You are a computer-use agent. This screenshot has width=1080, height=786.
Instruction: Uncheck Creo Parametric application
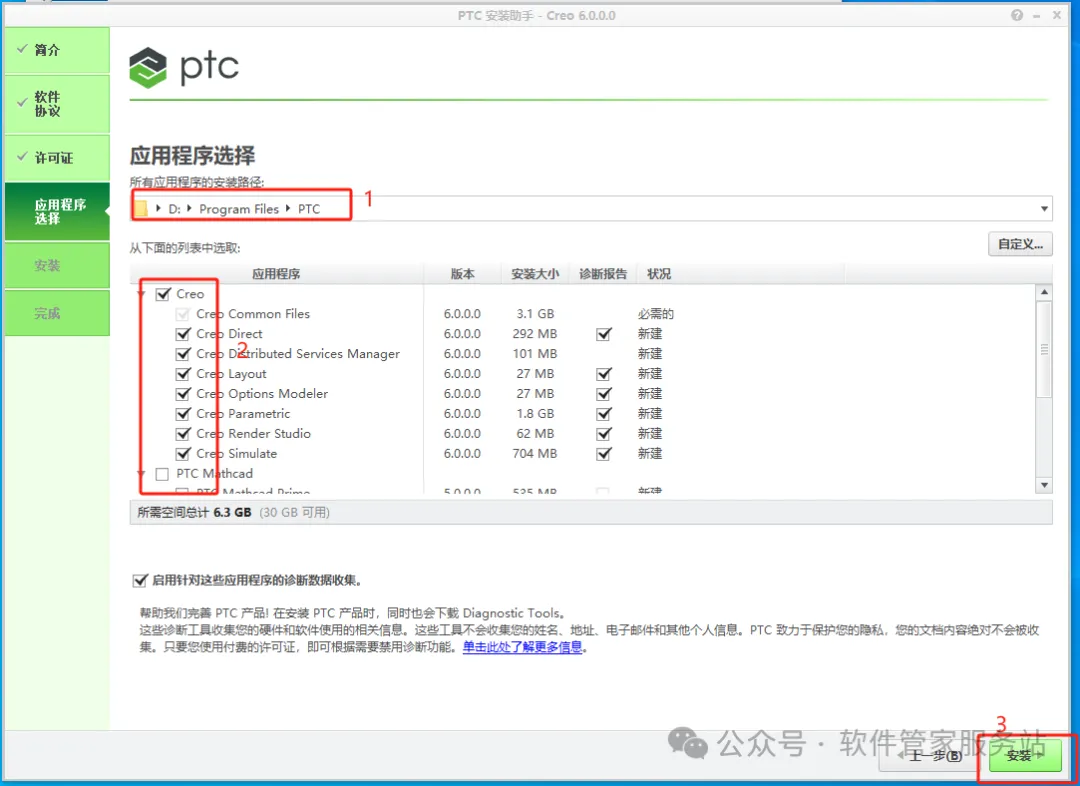[183, 414]
